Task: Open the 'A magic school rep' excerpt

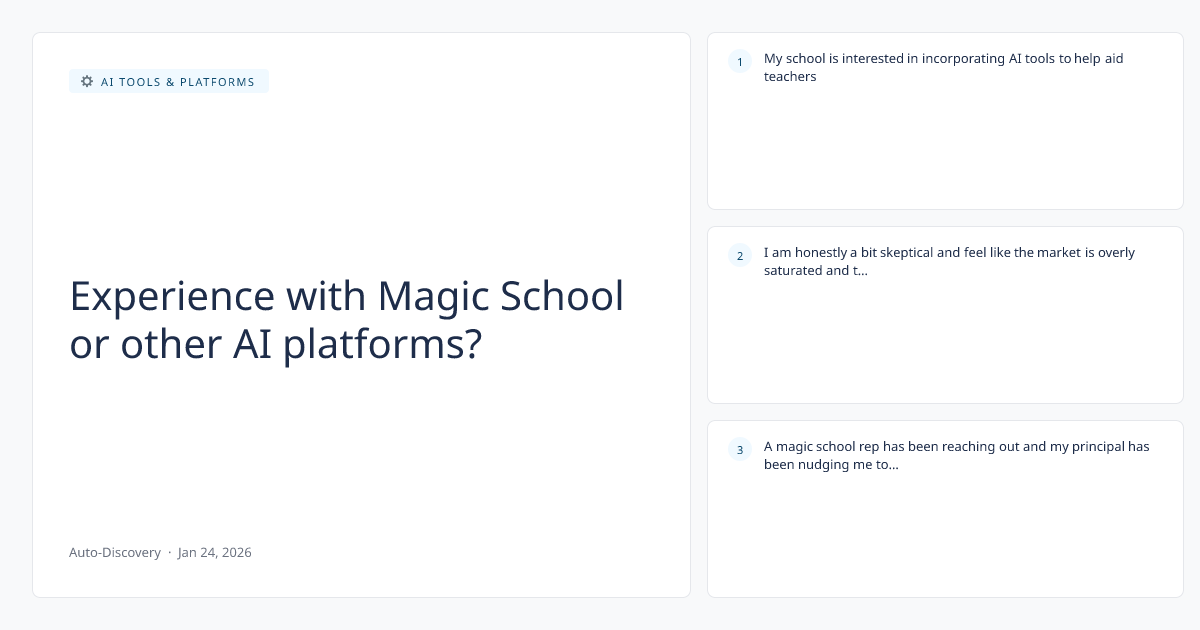Action: pos(956,447)
